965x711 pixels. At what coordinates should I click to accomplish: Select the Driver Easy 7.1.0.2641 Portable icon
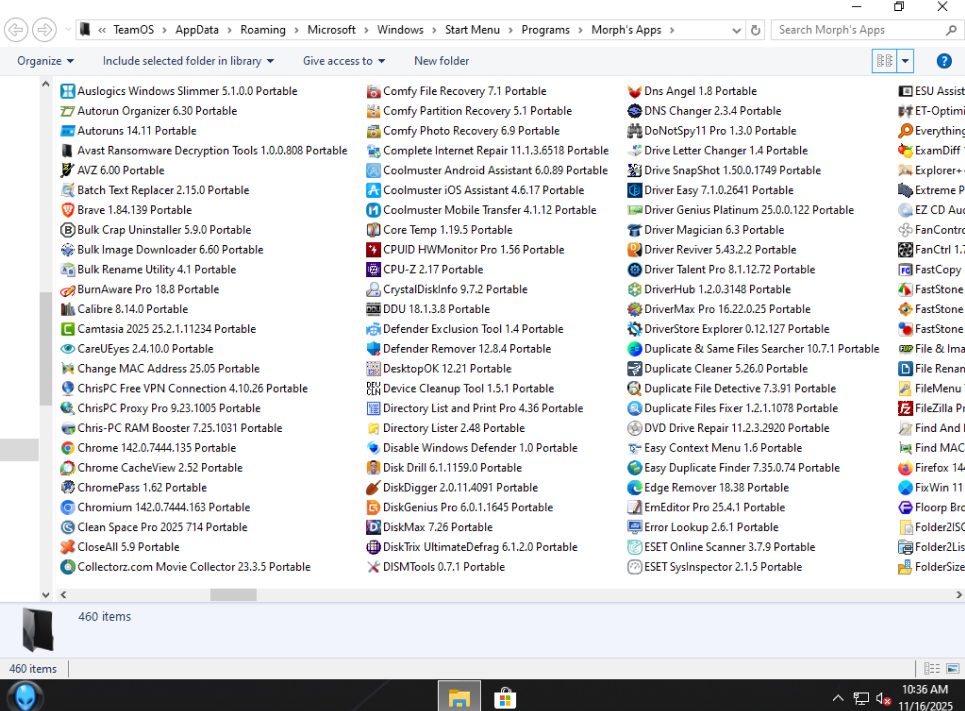(635, 190)
